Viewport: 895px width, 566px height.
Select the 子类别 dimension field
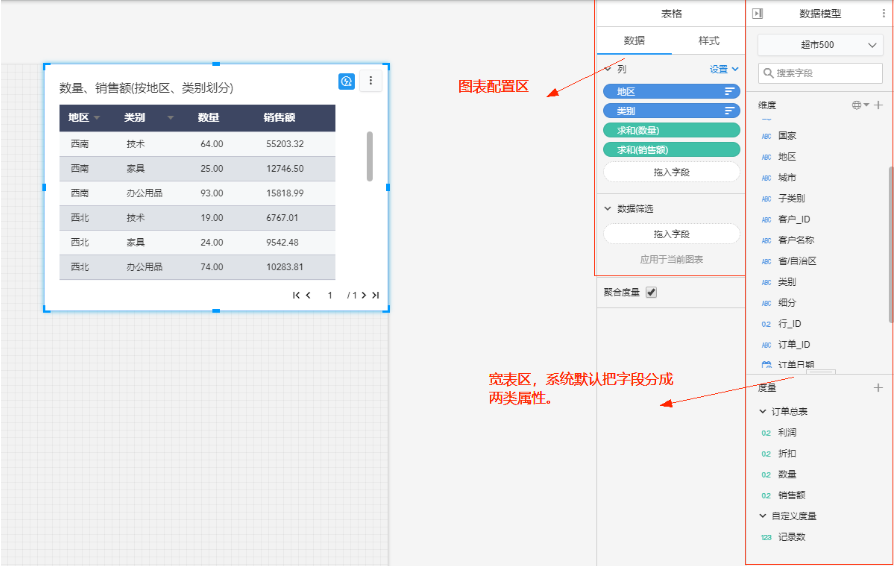(x=792, y=199)
